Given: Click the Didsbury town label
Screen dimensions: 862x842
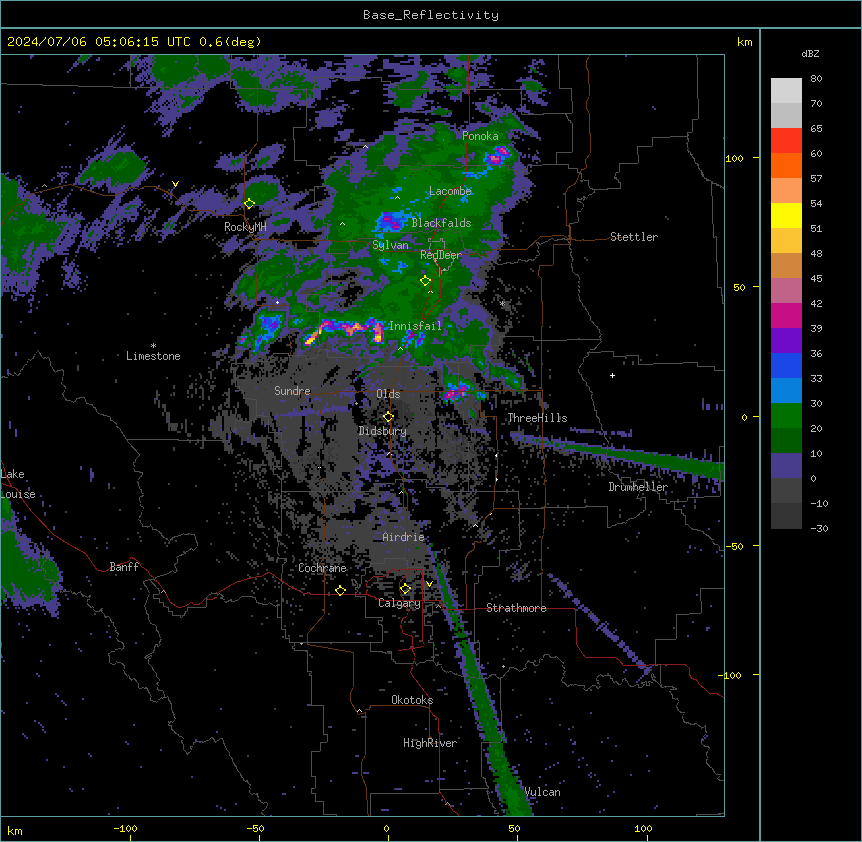Looking at the screenshot, I should tap(383, 431).
